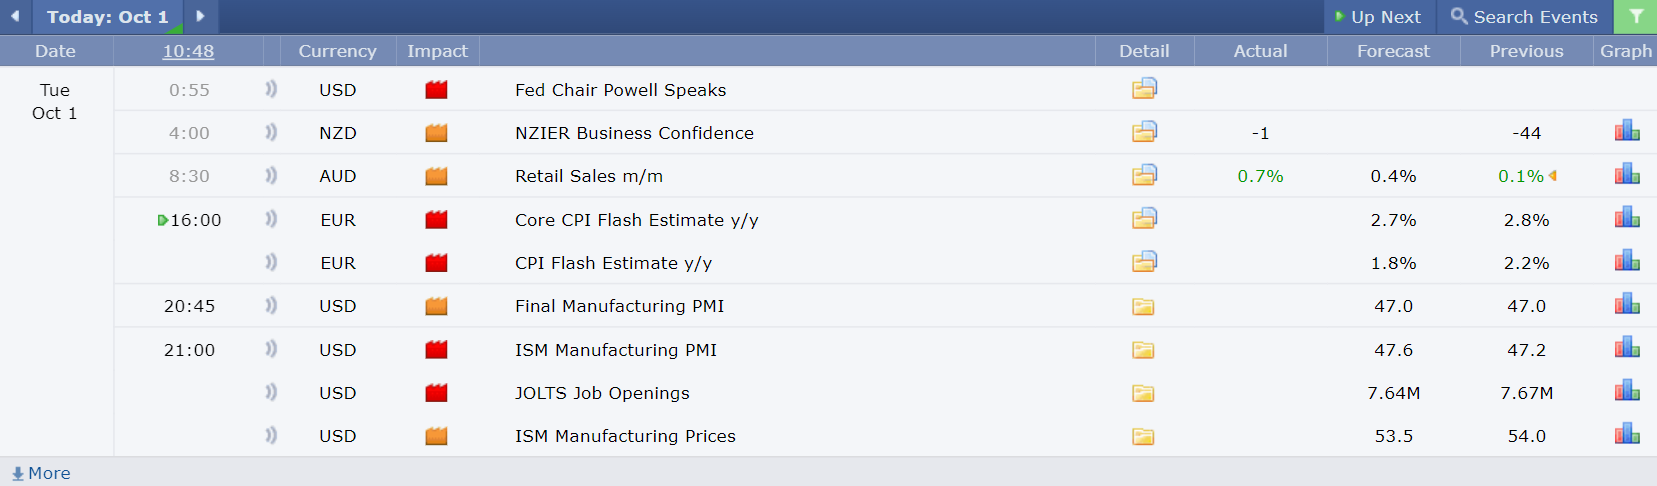The image size is (1657, 486).
Task: Click Up Next button
Action: coord(1378,17)
